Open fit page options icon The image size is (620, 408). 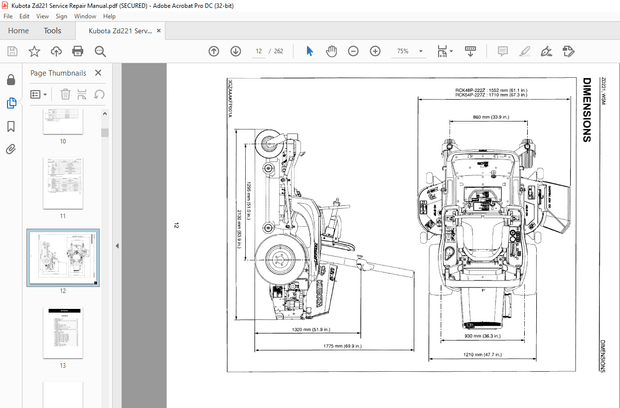point(444,51)
